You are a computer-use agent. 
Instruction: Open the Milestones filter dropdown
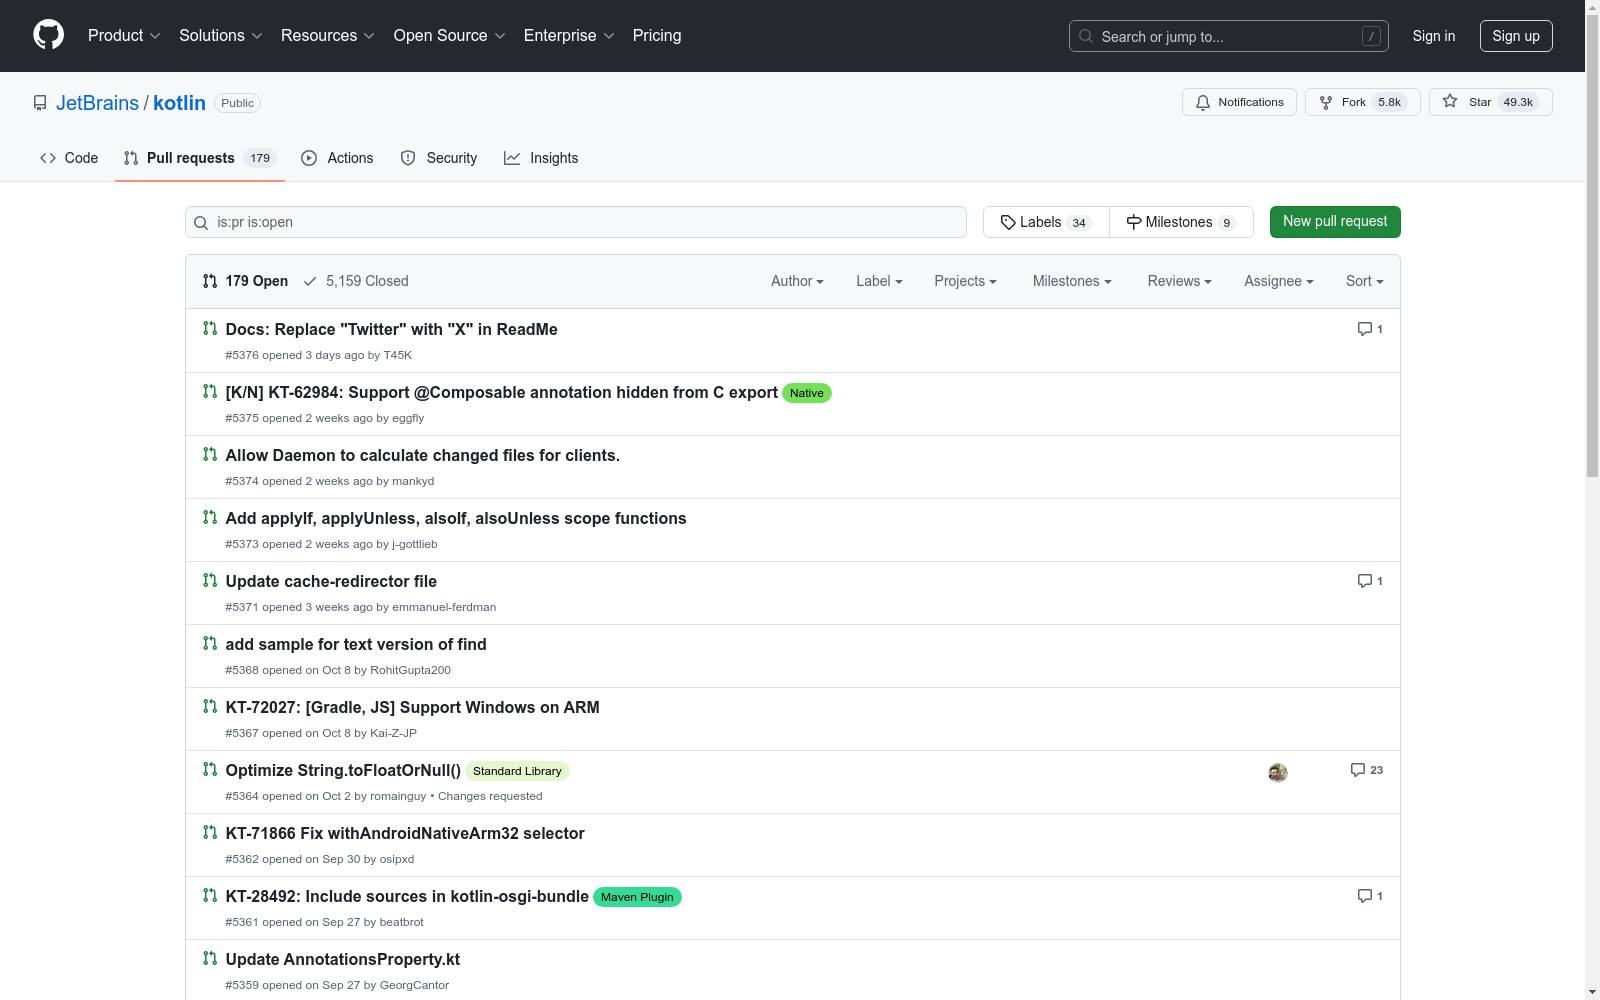point(1072,281)
